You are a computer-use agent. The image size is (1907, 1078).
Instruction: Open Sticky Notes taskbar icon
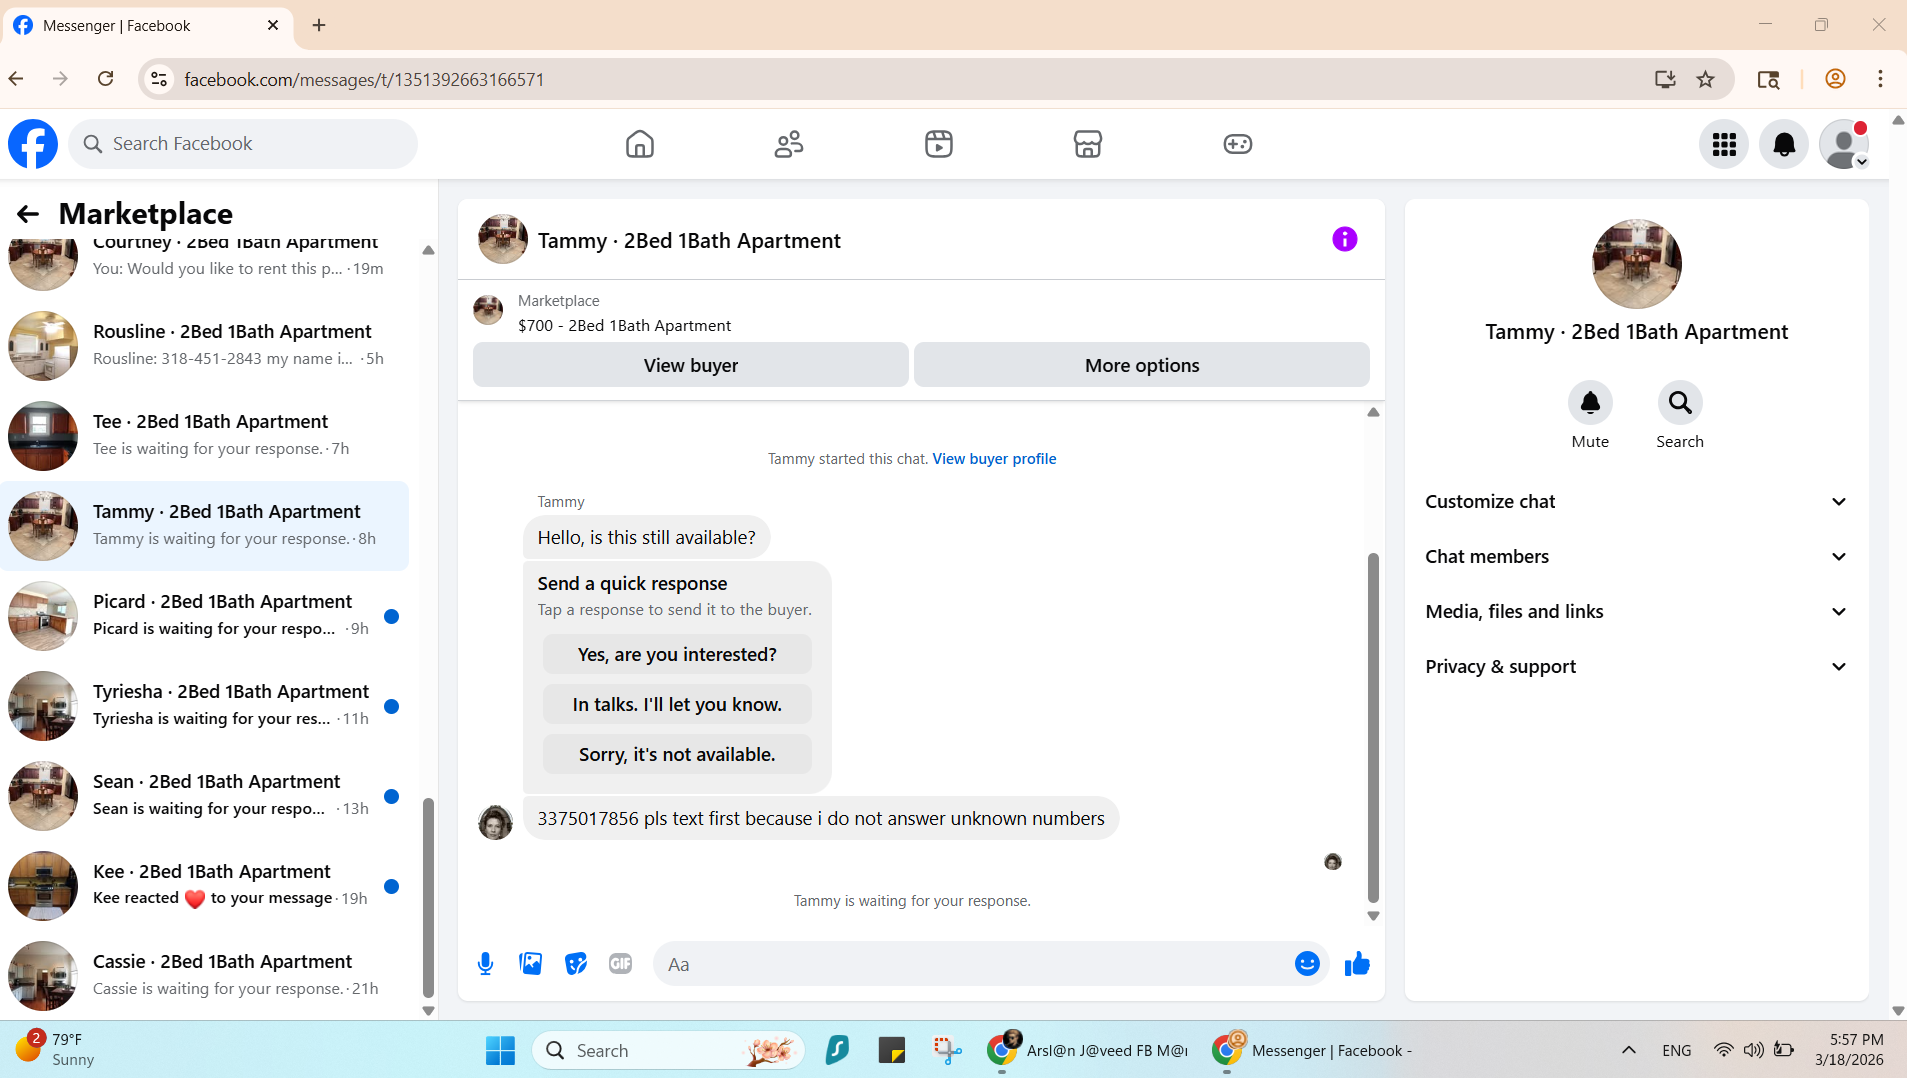891,1050
